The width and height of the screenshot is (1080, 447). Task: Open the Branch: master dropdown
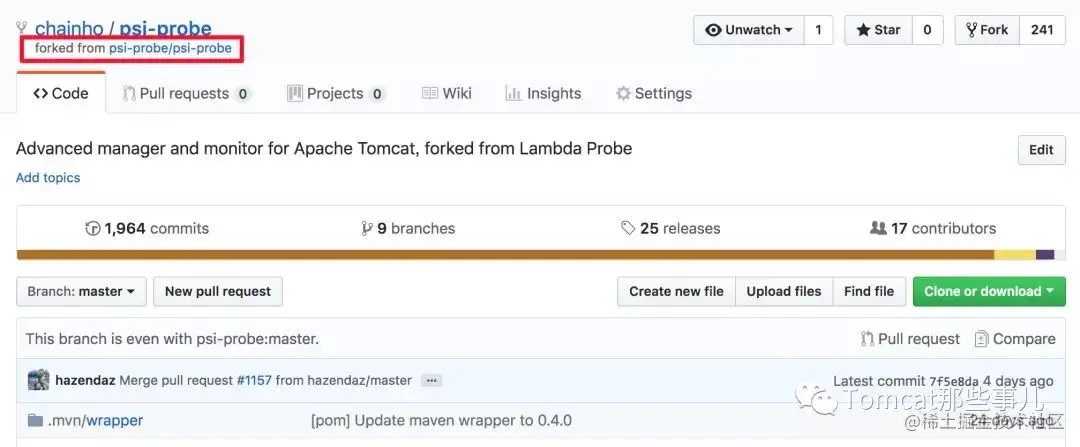(81, 291)
